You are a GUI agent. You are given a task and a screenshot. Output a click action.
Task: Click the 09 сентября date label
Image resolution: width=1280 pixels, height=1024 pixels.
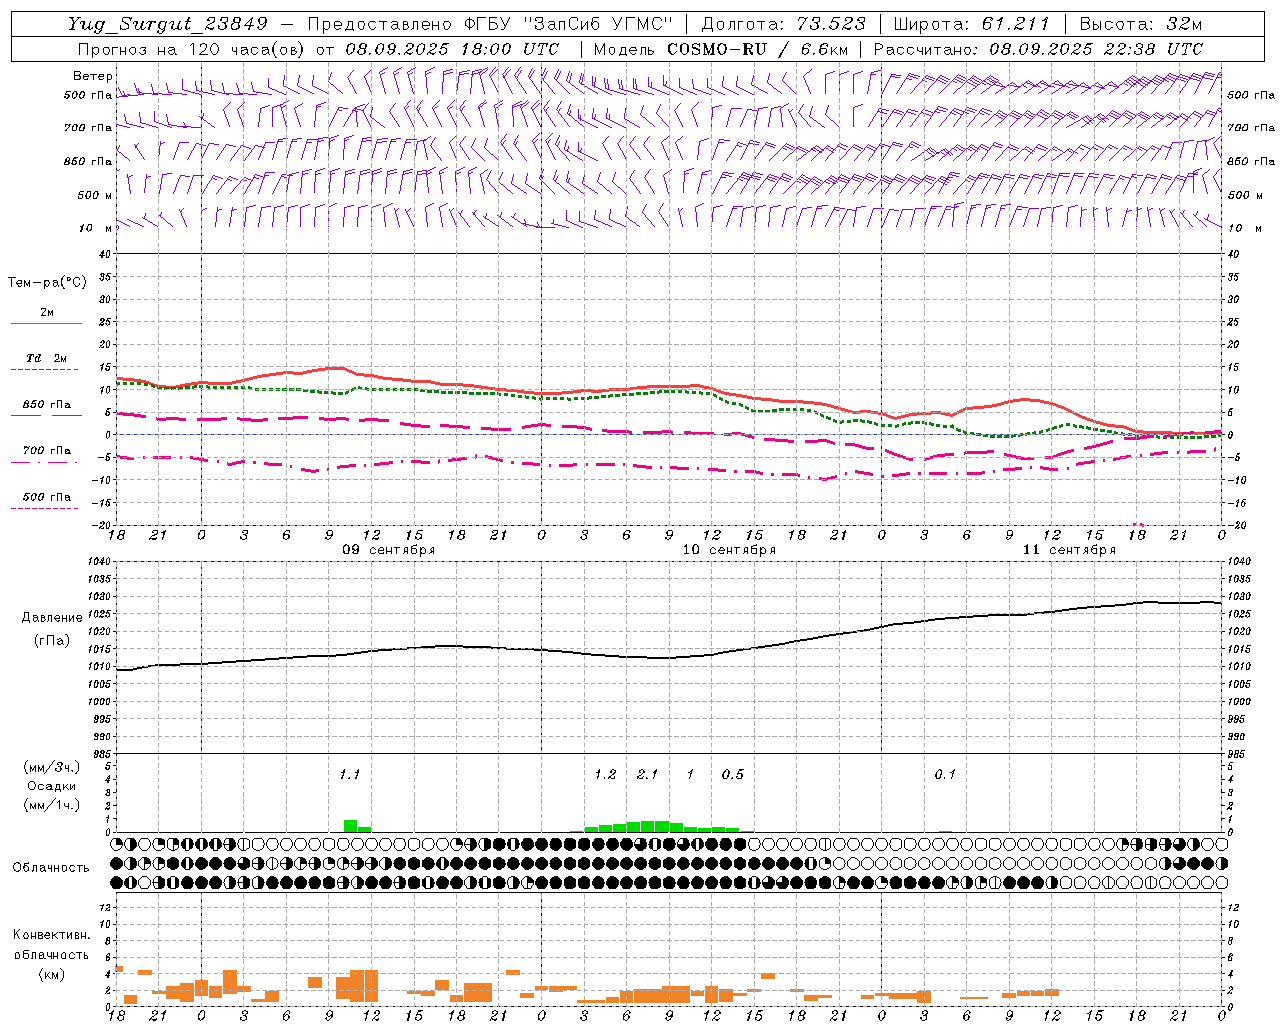click(x=389, y=550)
